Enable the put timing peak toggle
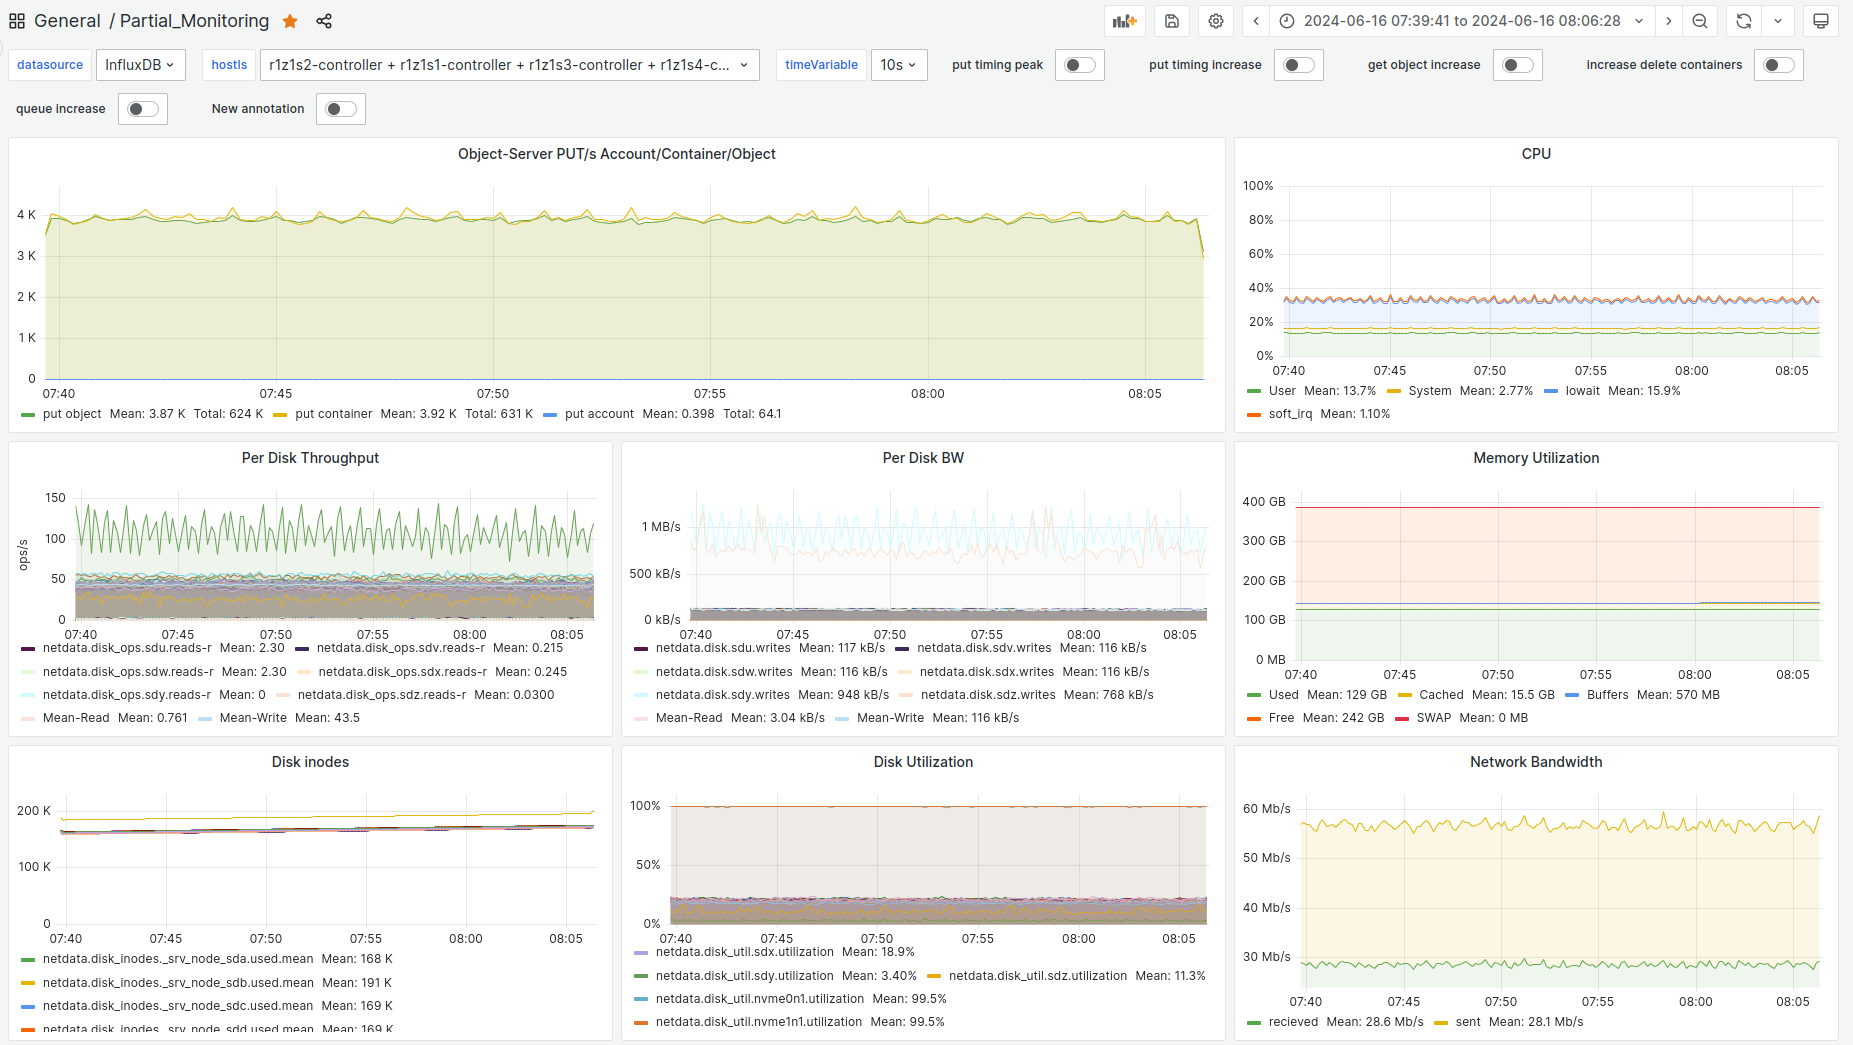Image resolution: width=1853 pixels, height=1045 pixels. pyautogui.click(x=1079, y=65)
